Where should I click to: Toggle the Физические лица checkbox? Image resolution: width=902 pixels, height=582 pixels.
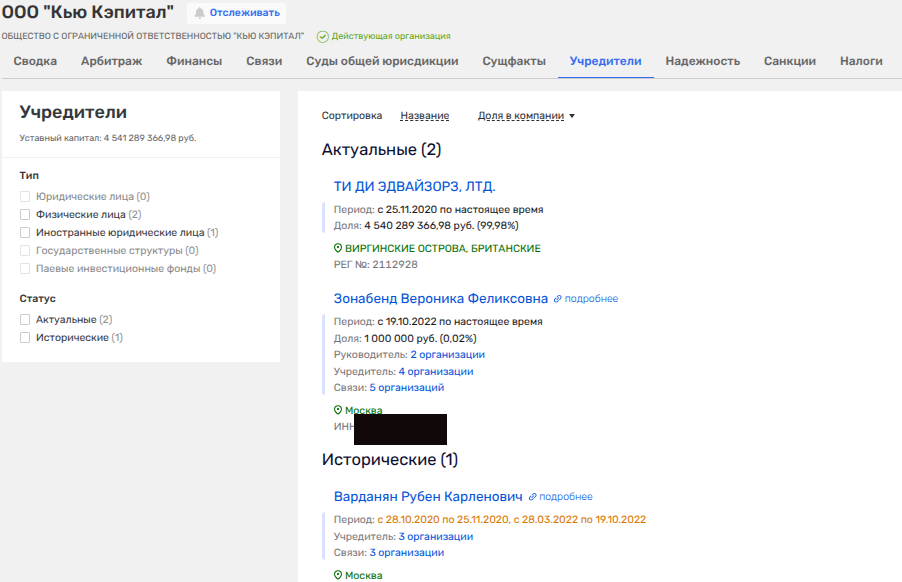coord(25,214)
